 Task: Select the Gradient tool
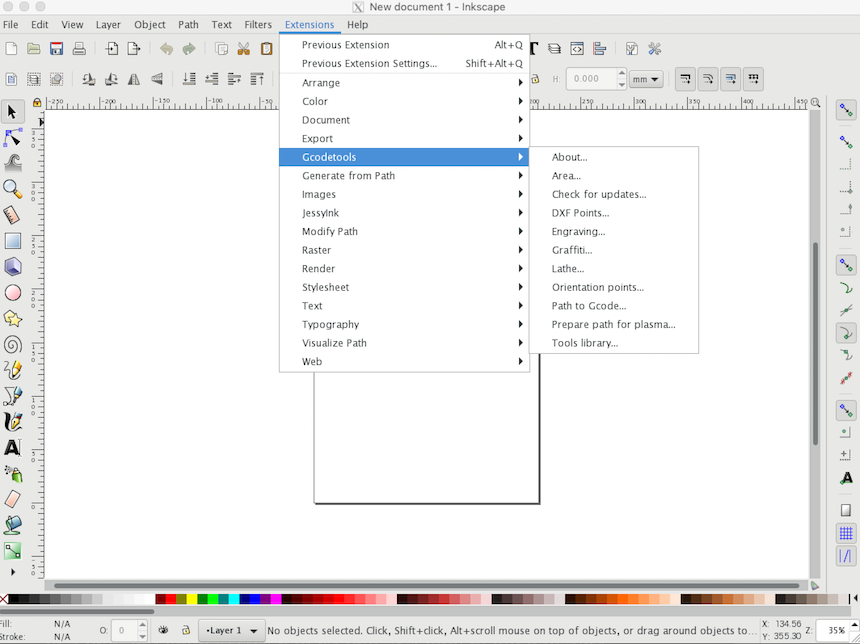tap(12, 551)
